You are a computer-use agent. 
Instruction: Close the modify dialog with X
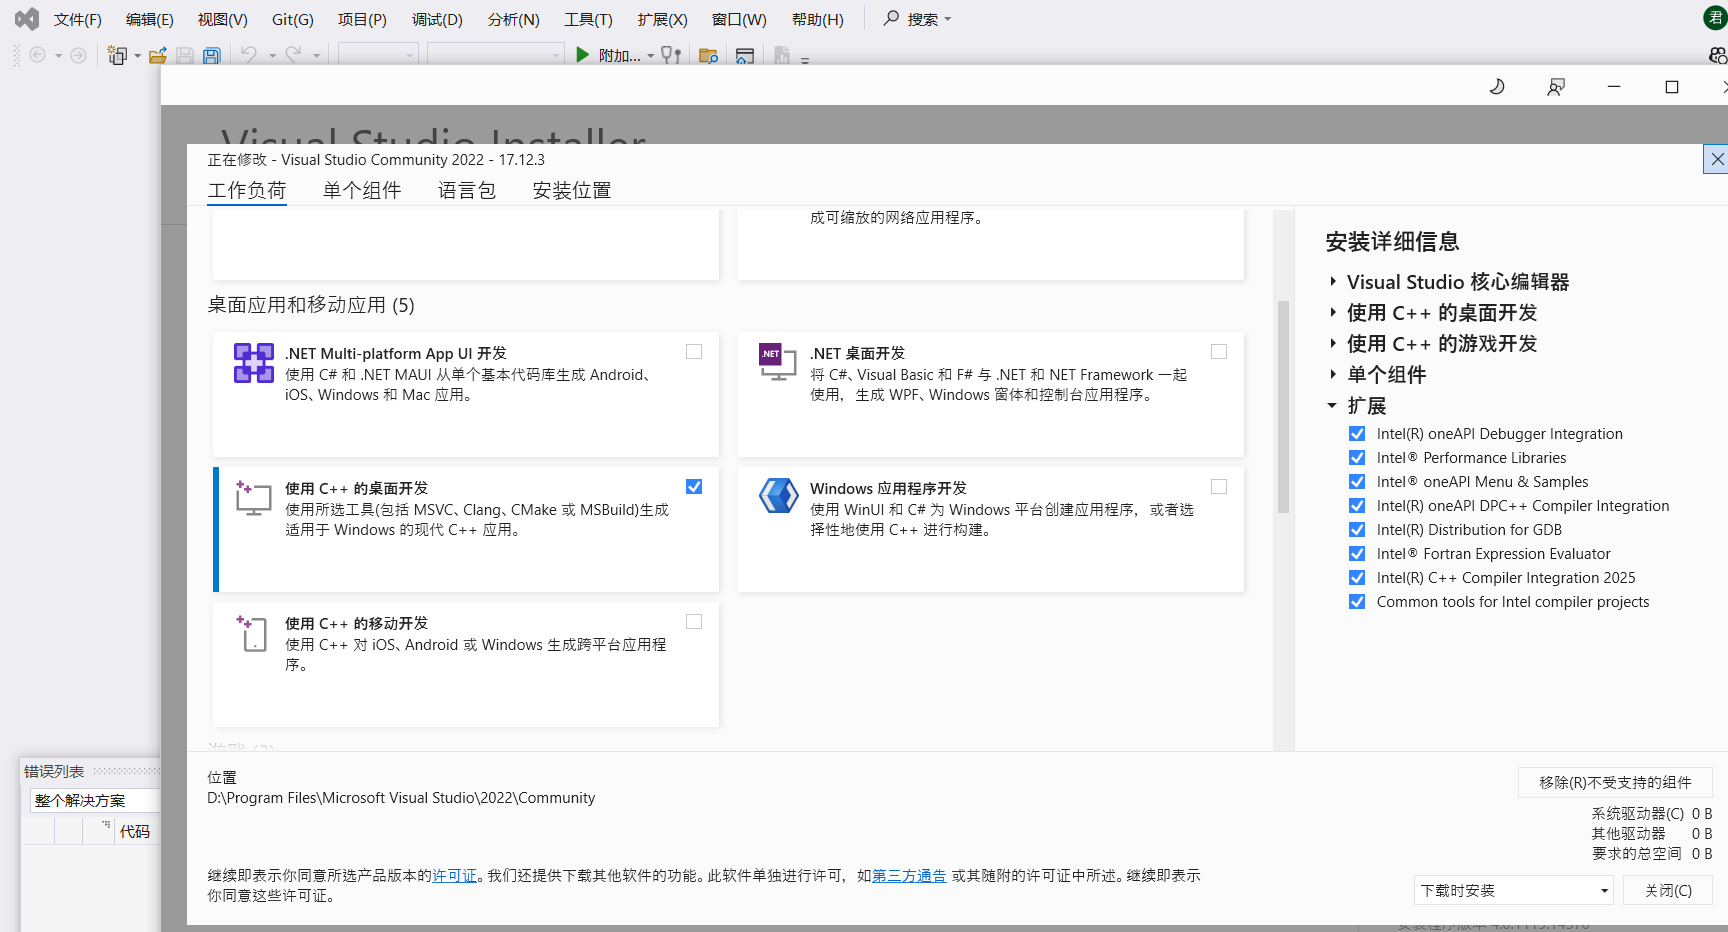click(x=1716, y=159)
